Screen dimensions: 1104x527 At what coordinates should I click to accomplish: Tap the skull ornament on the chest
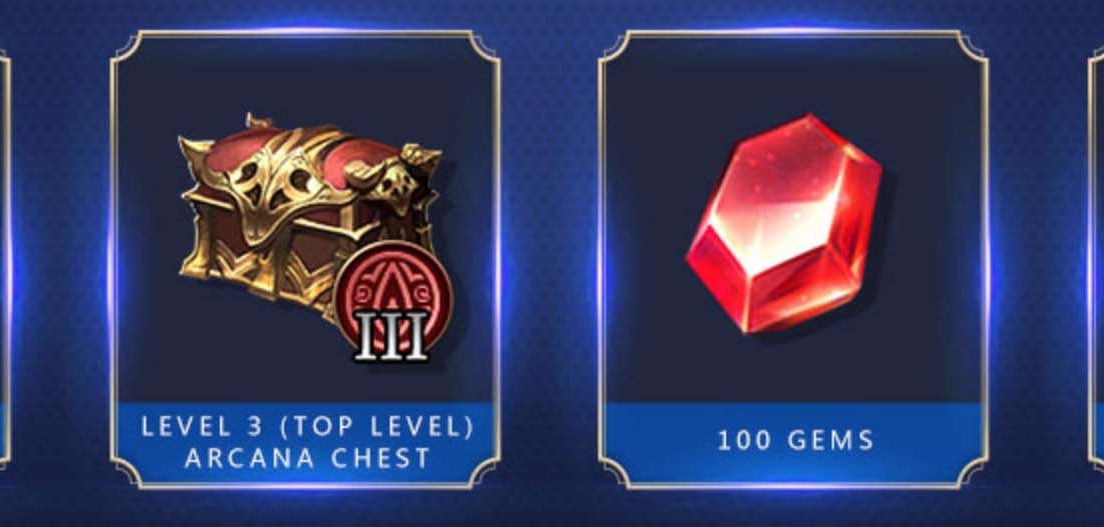393,182
